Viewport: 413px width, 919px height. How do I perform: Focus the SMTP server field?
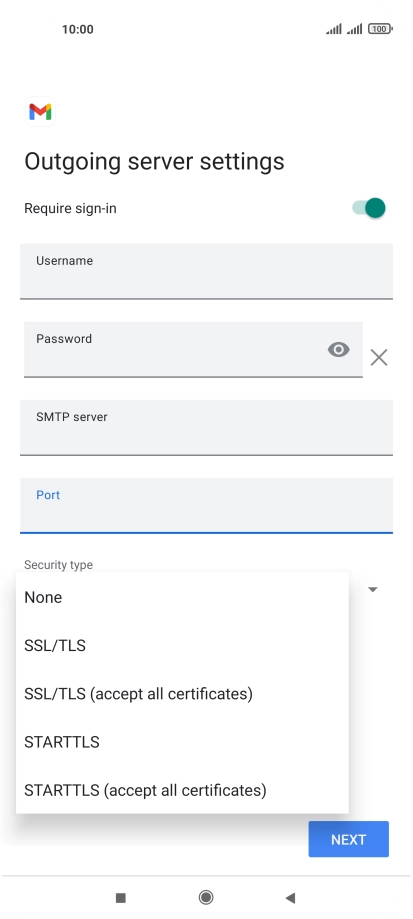(206, 427)
